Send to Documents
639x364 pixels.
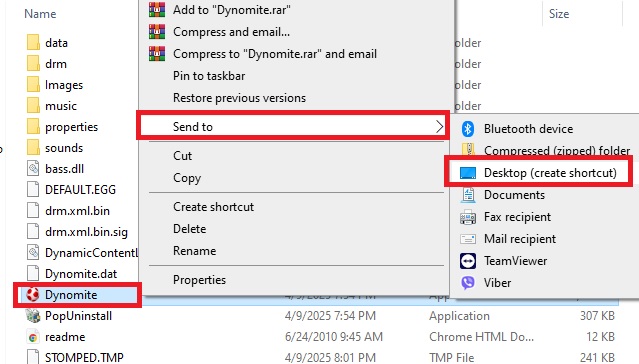tap(514, 195)
